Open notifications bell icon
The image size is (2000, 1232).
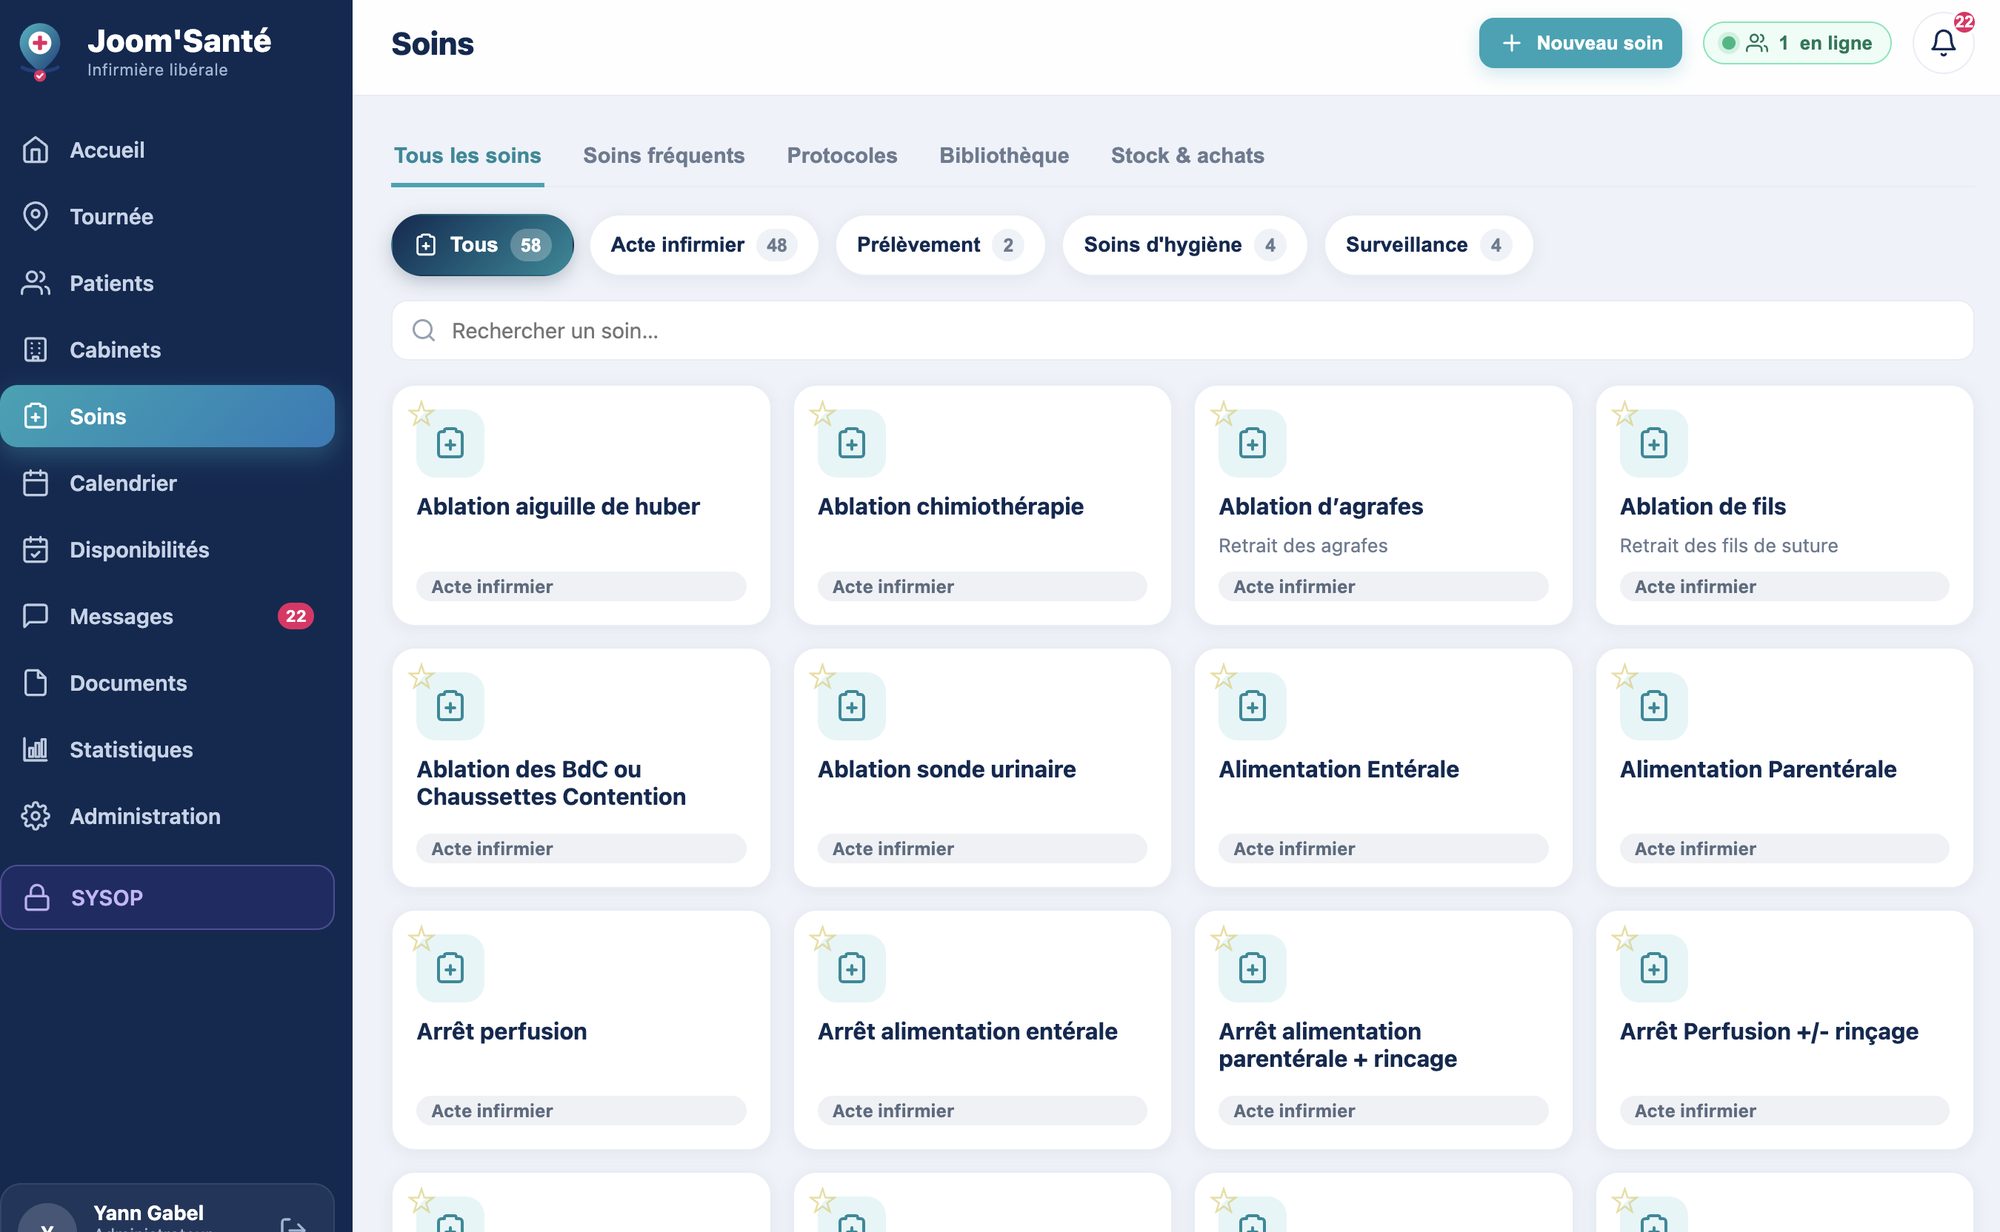pyautogui.click(x=1943, y=43)
